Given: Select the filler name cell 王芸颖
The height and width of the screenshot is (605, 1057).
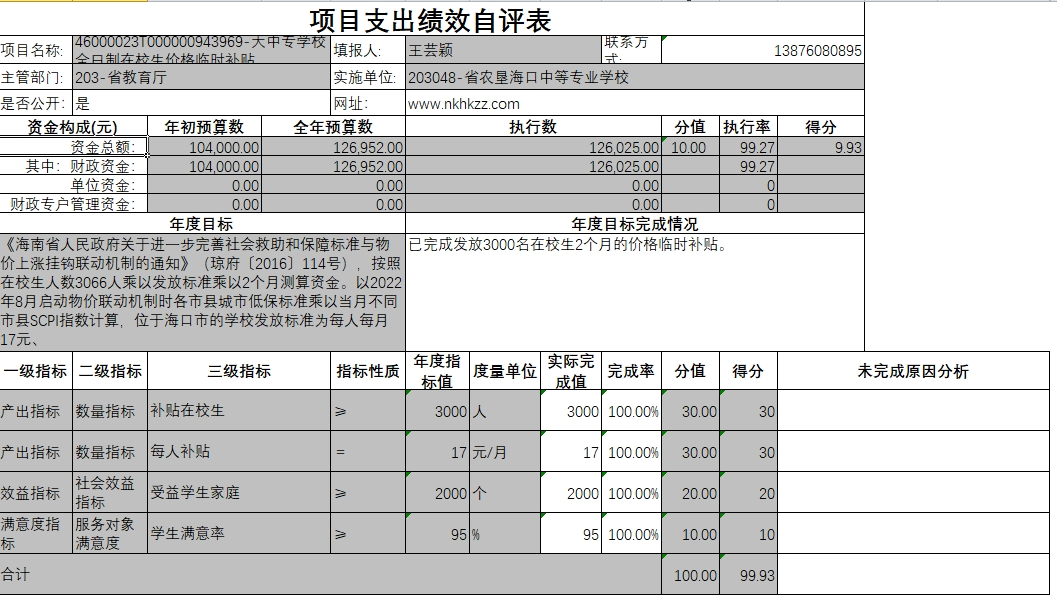Looking at the screenshot, I should tap(504, 51).
